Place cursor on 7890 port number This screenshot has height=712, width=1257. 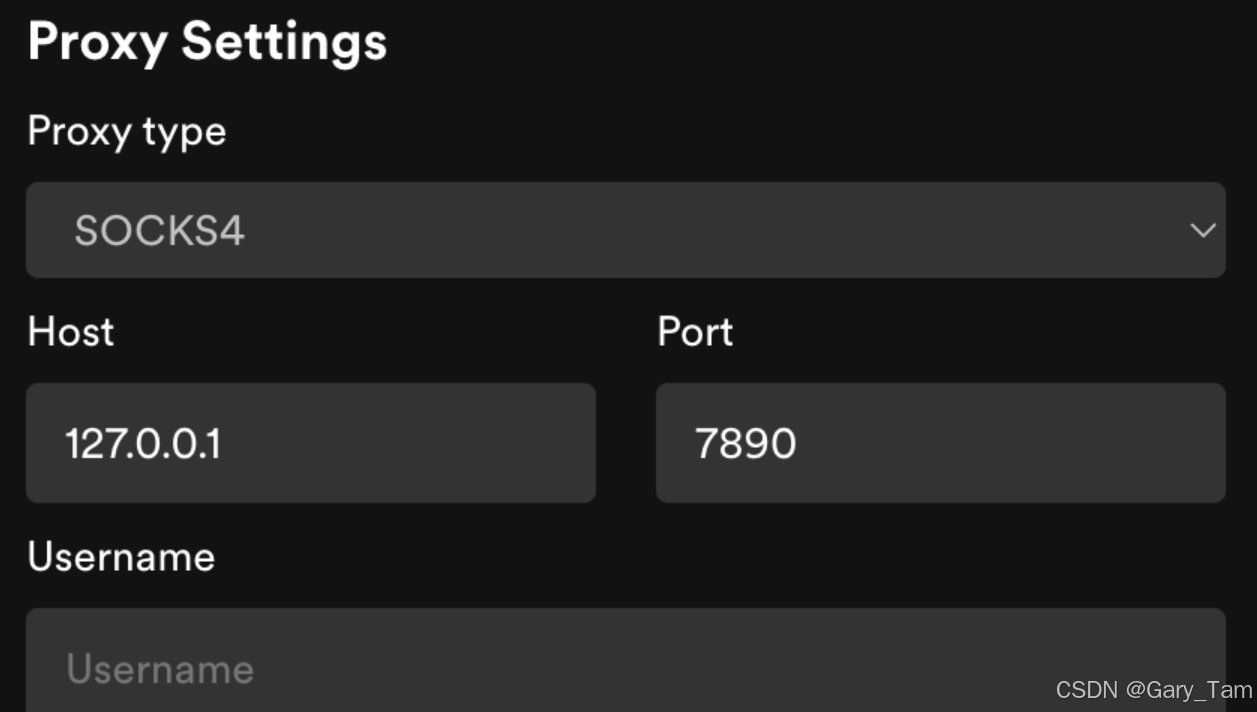(x=746, y=443)
